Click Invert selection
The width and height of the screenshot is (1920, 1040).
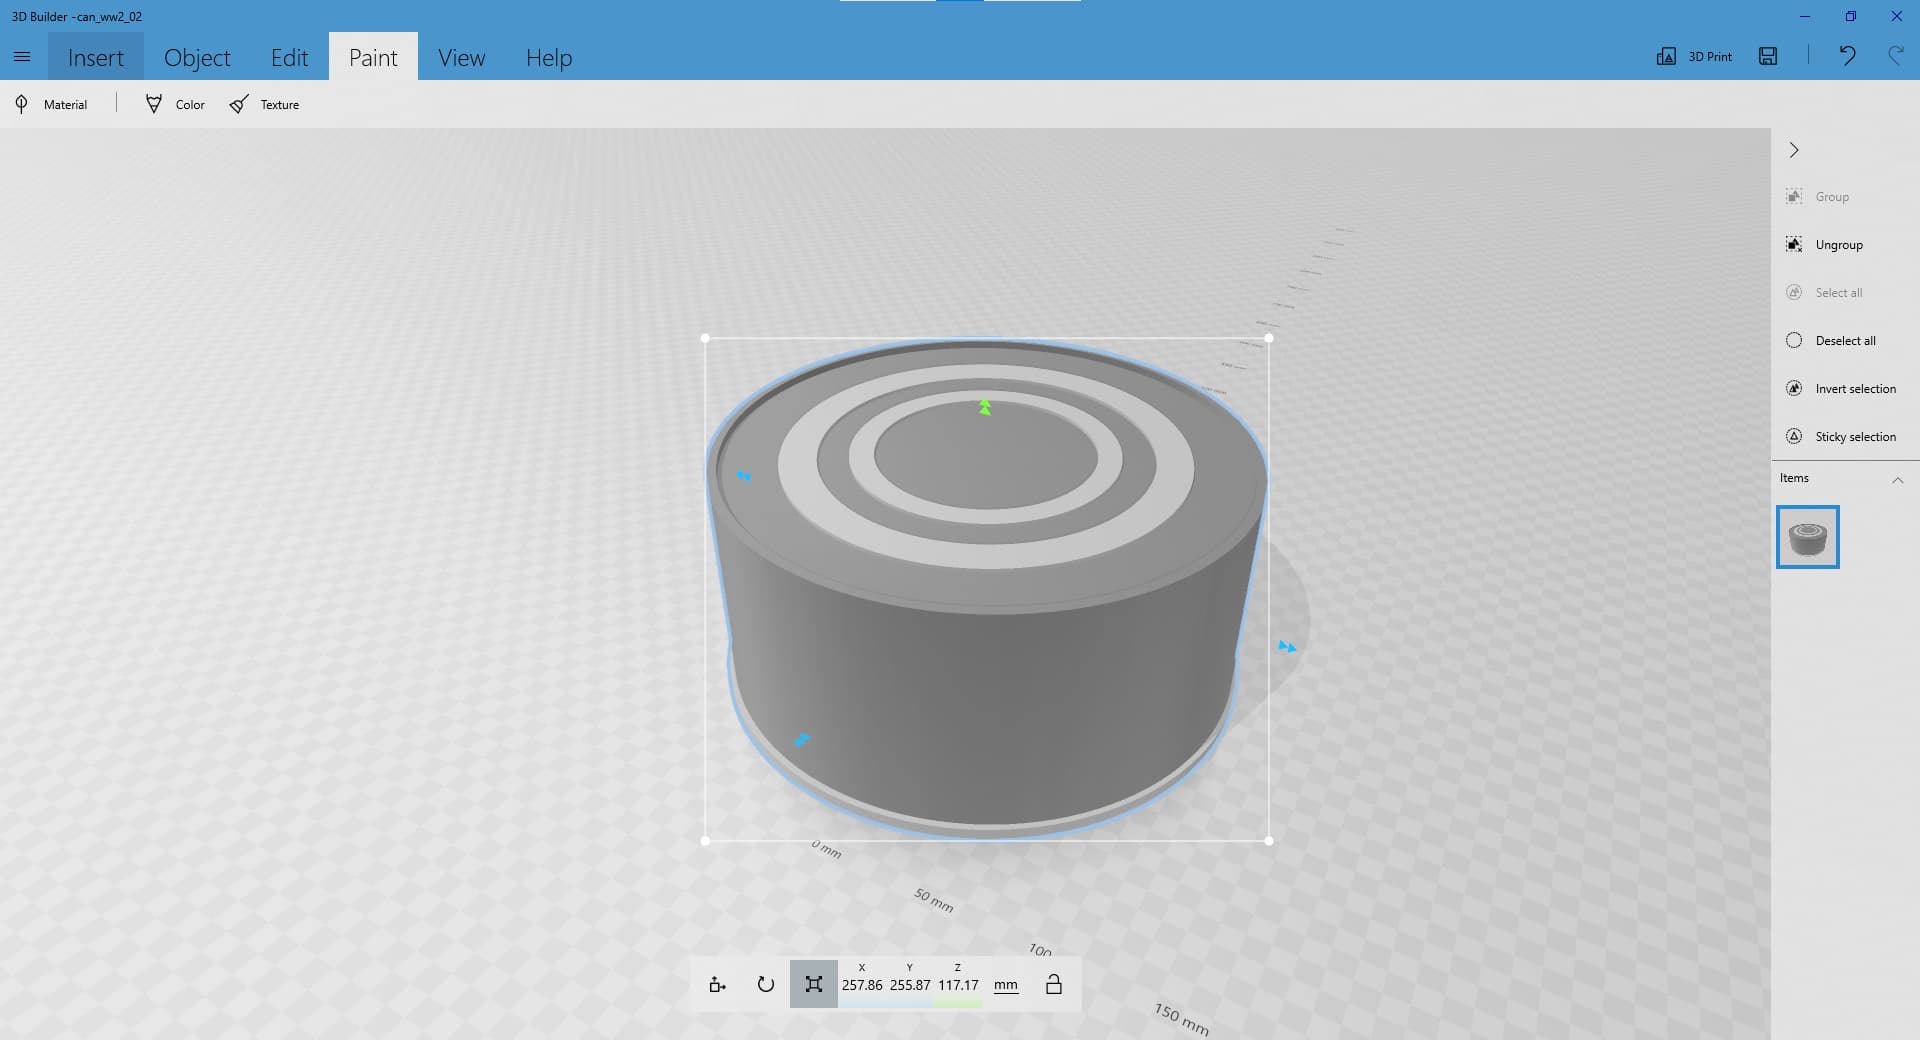pos(1841,388)
